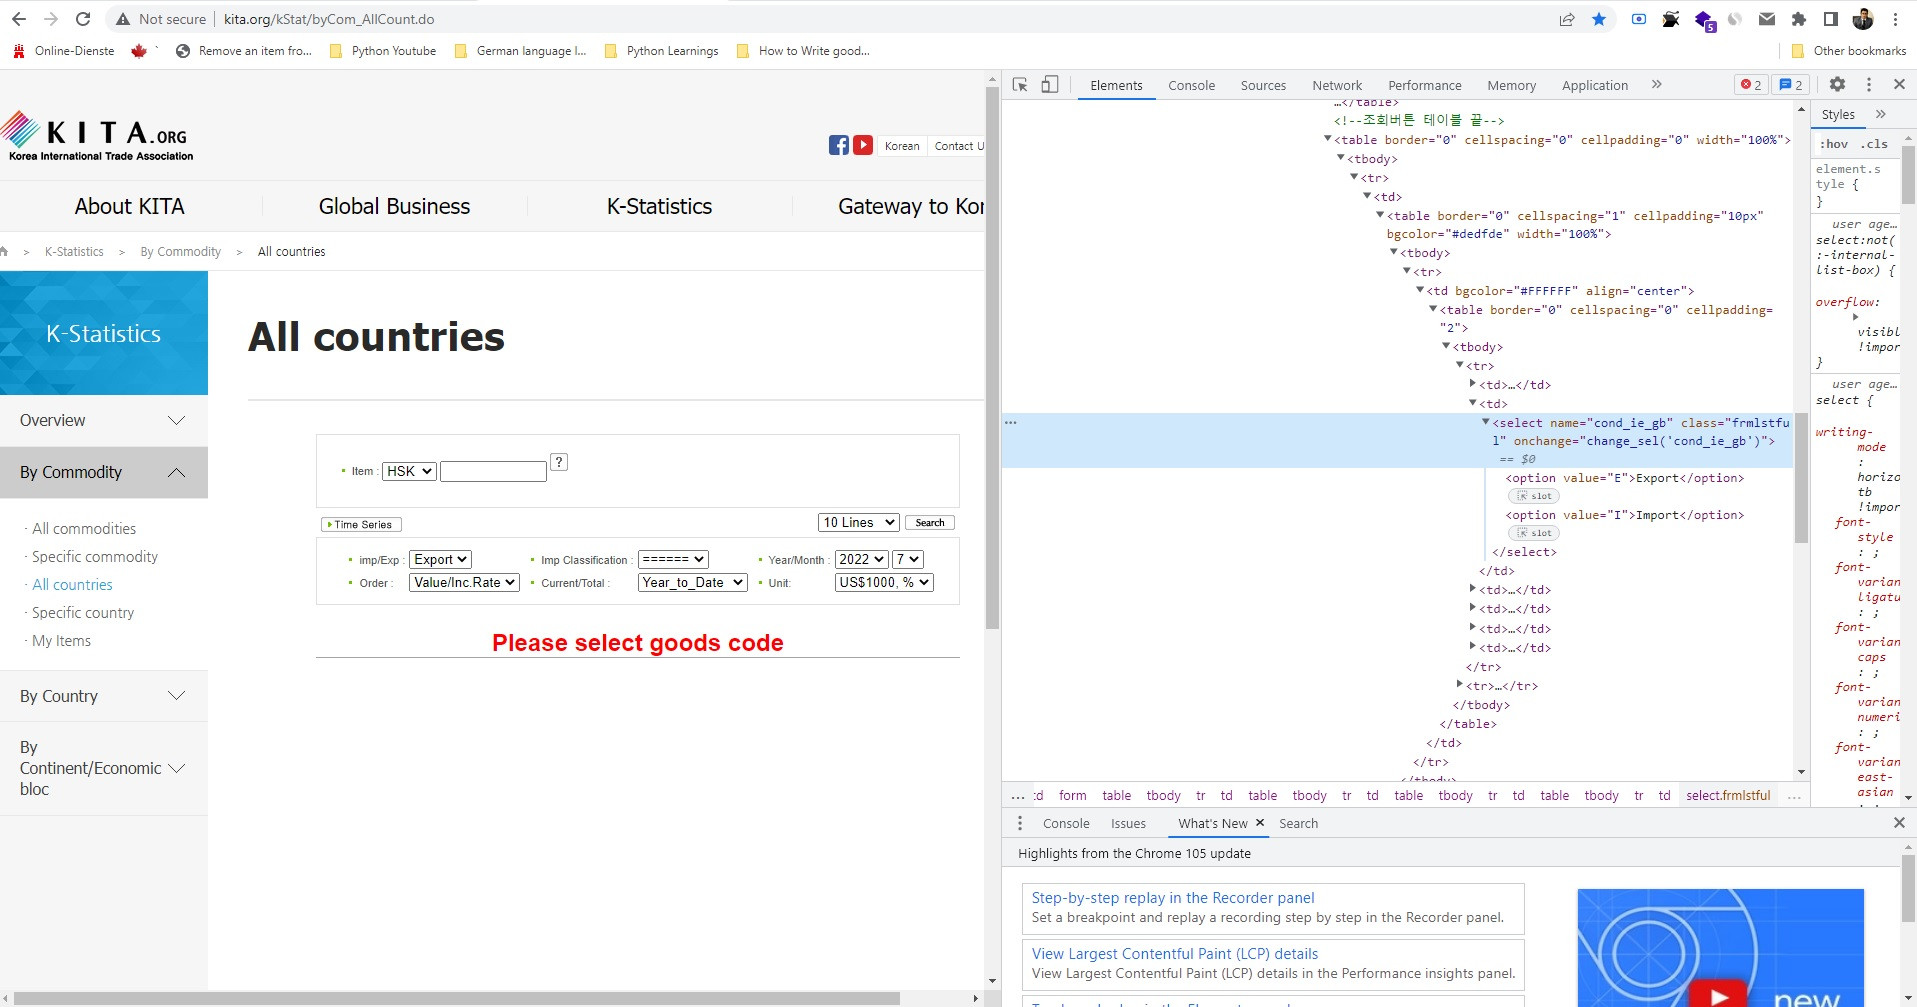The height and width of the screenshot is (1007, 1917).
Task: Open the Specific commodity sidebar link
Action: pos(95,556)
